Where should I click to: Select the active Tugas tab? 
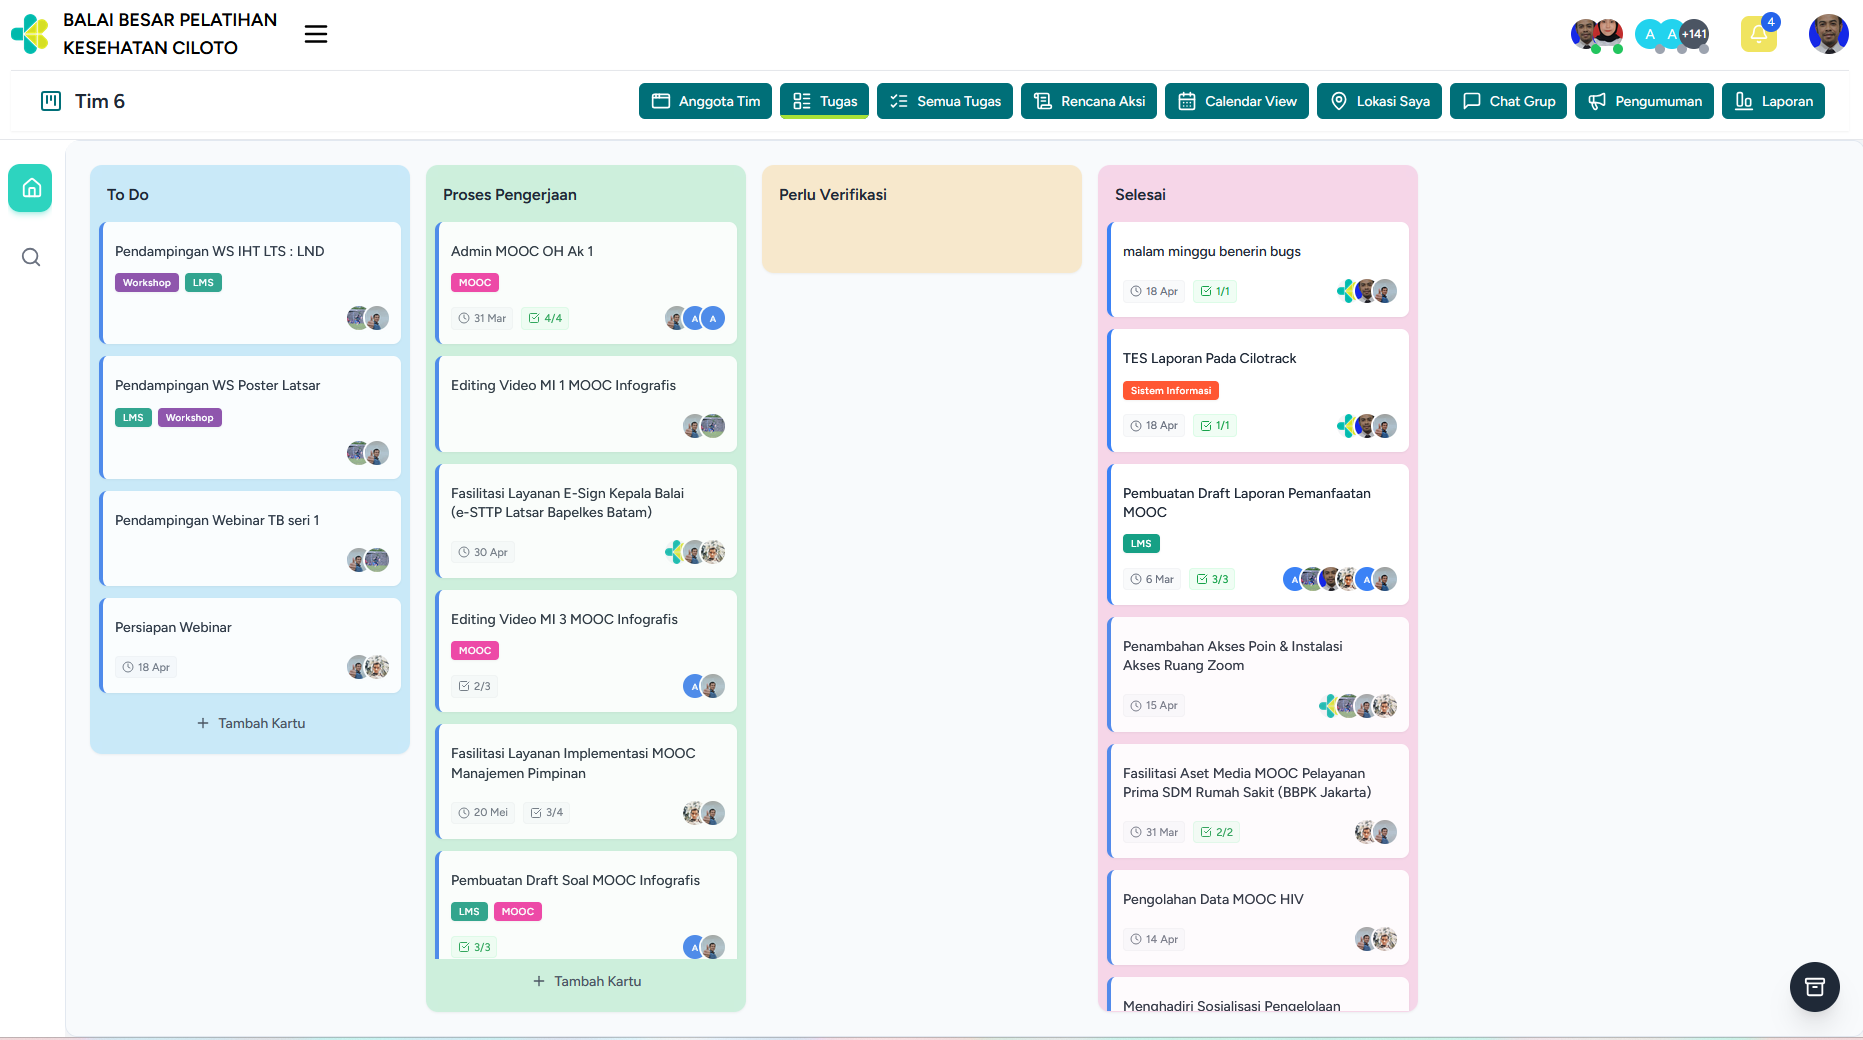[x=823, y=101]
